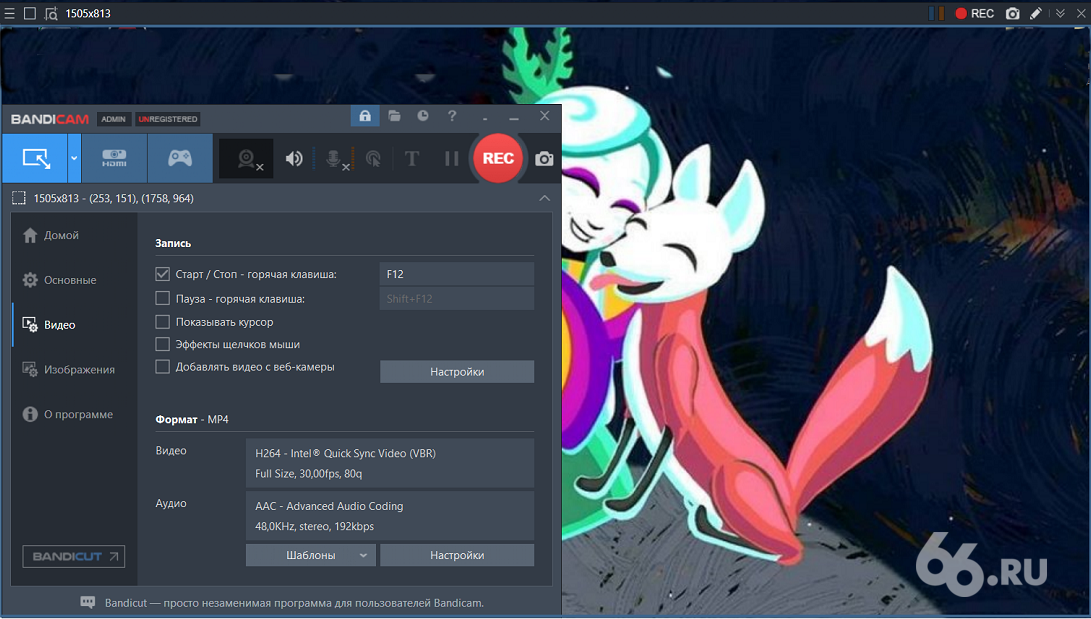The image size is (1091, 619).
Task: Open the output folder icon
Action: point(395,116)
